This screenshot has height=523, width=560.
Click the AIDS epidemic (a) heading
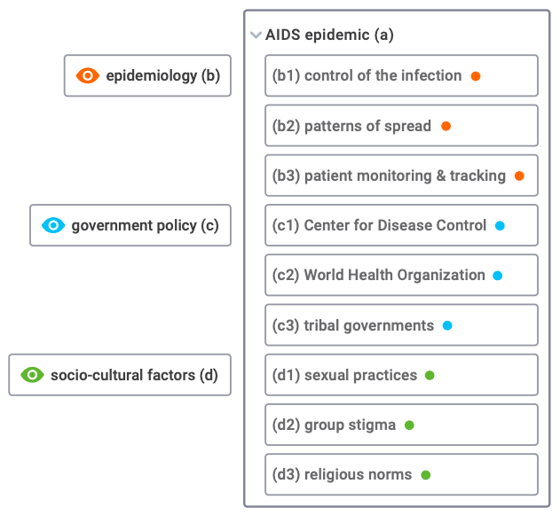(329, 35)
